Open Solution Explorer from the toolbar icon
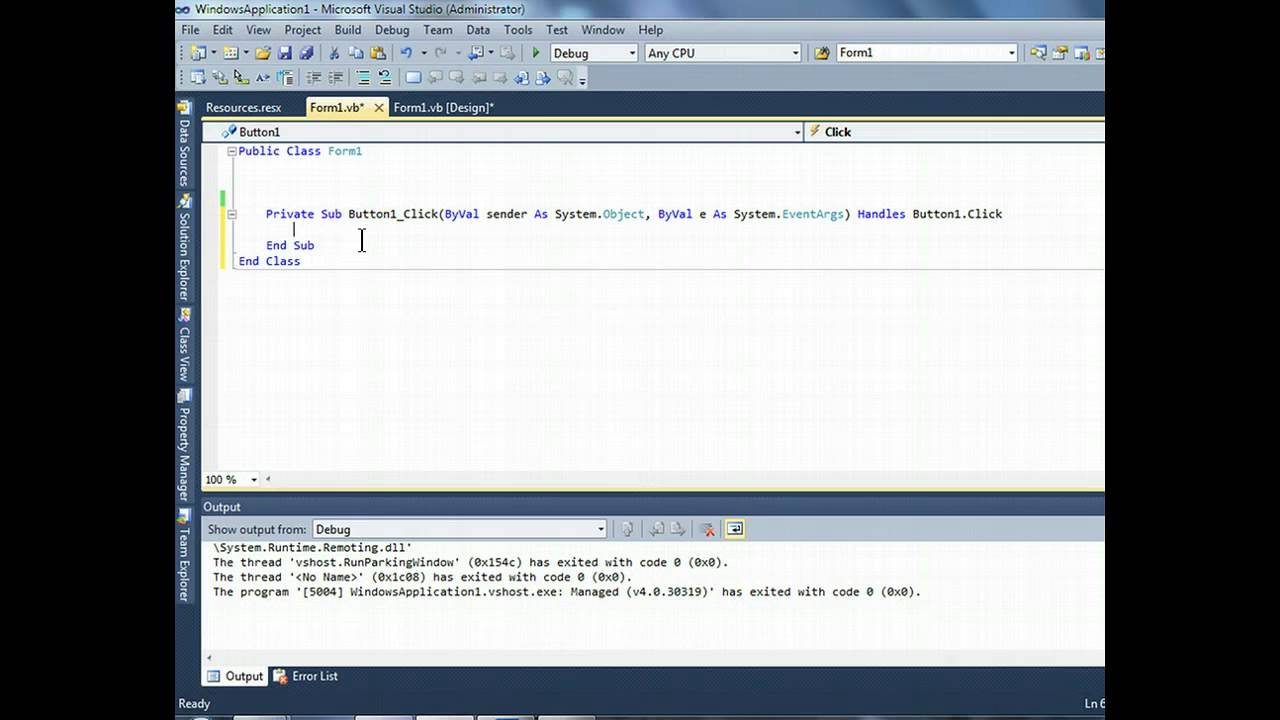The height and width of the screenshot is (720, 1280). (1039, 53)
